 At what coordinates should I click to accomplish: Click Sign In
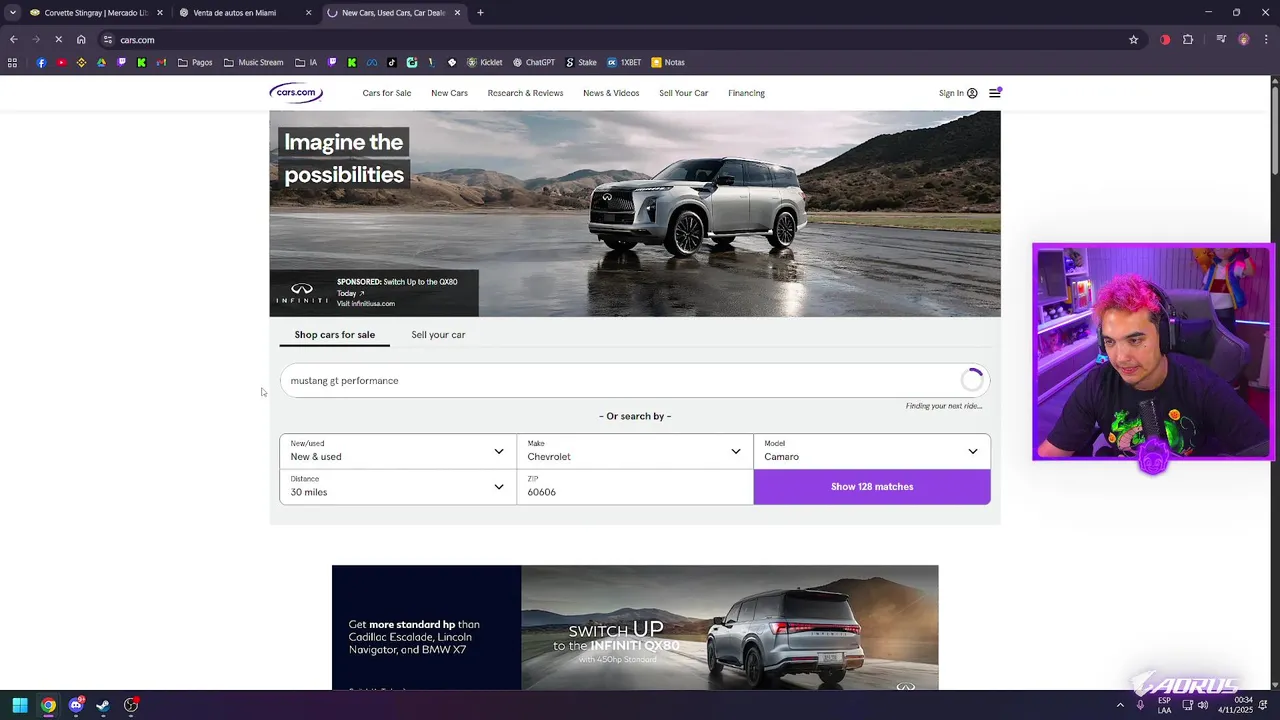coord(958,93)
